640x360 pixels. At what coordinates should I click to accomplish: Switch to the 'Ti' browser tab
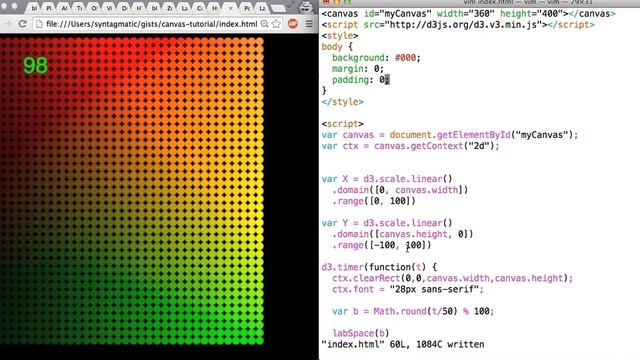pos(79,8)
